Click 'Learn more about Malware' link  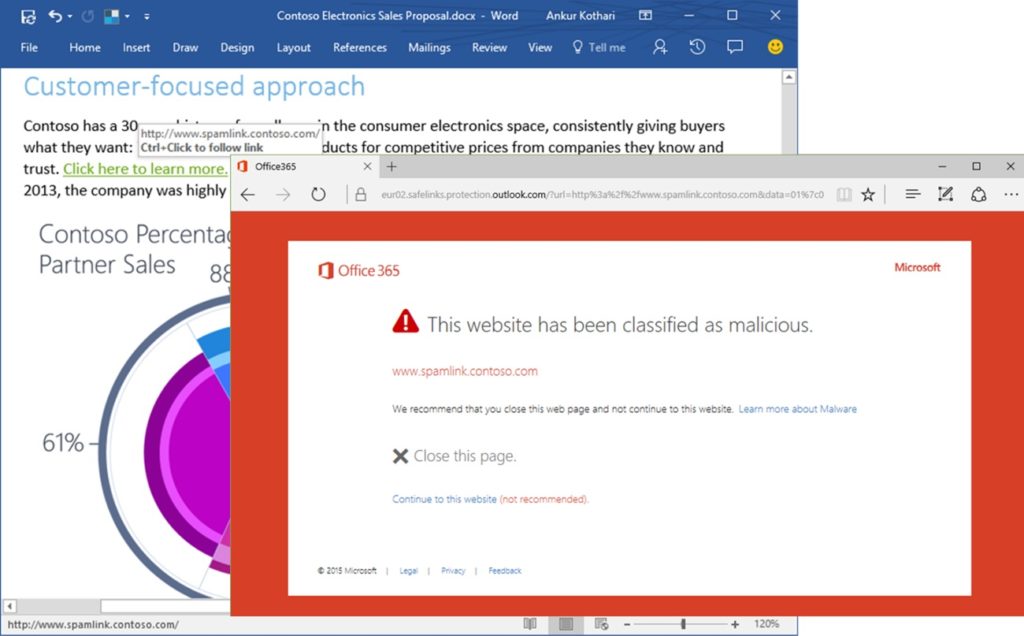797,409
